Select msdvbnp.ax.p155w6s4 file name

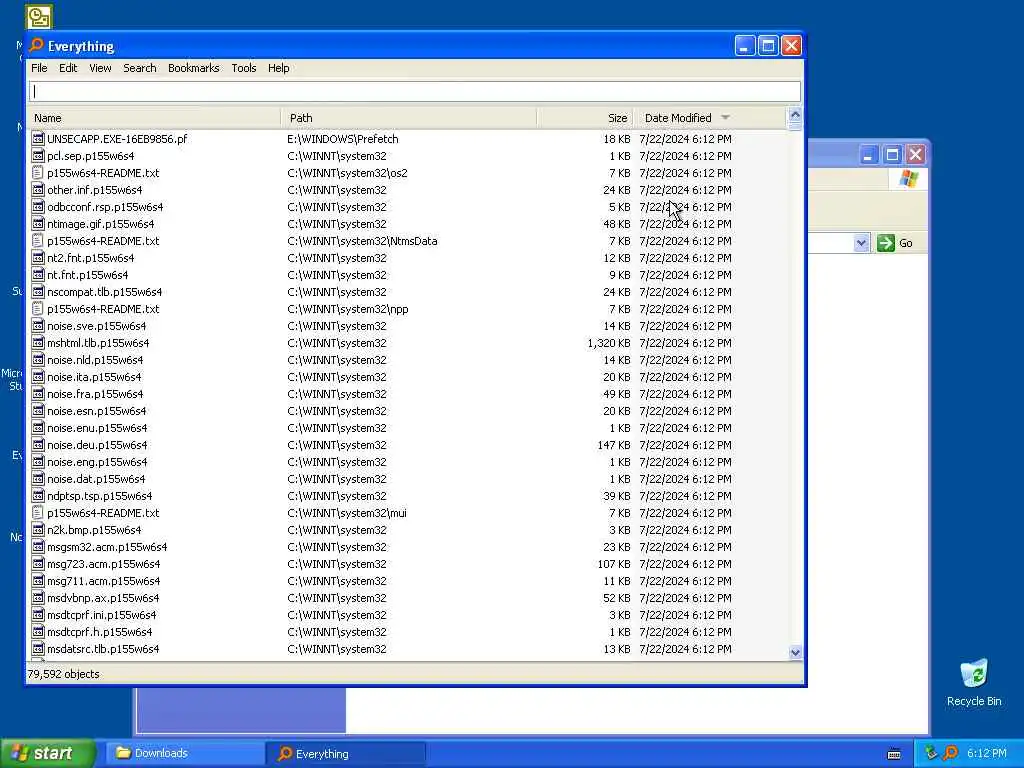(103, 598)
